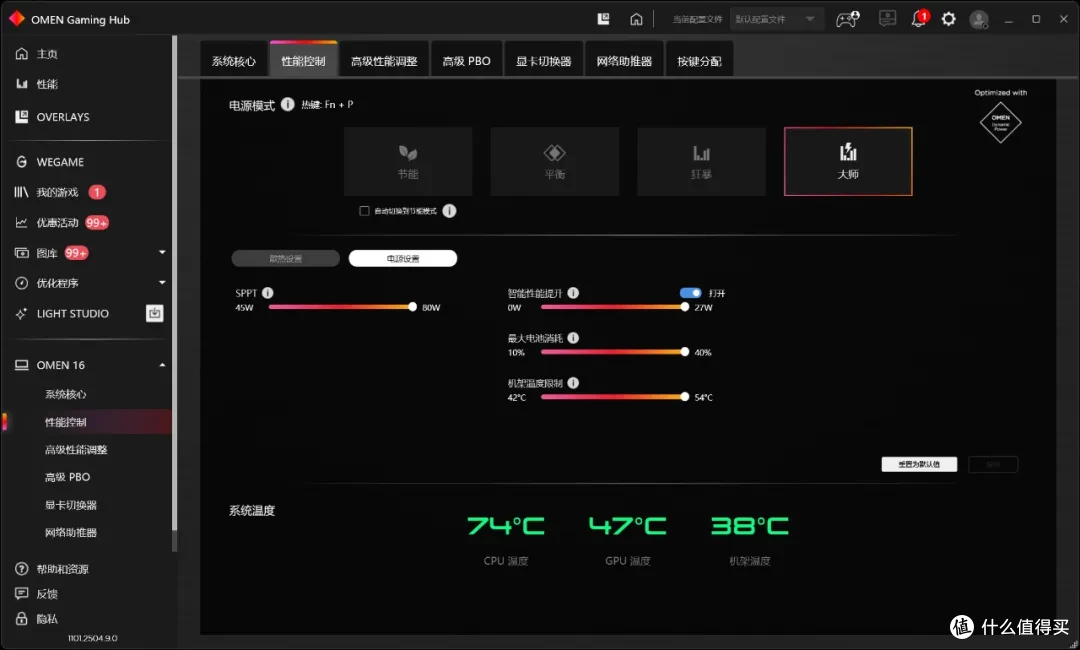Image resolution: width=1080 pixels, height=650 pixels.
Task: Show info beside auto-switch checkbox
Action: click(x=449, y=211)
